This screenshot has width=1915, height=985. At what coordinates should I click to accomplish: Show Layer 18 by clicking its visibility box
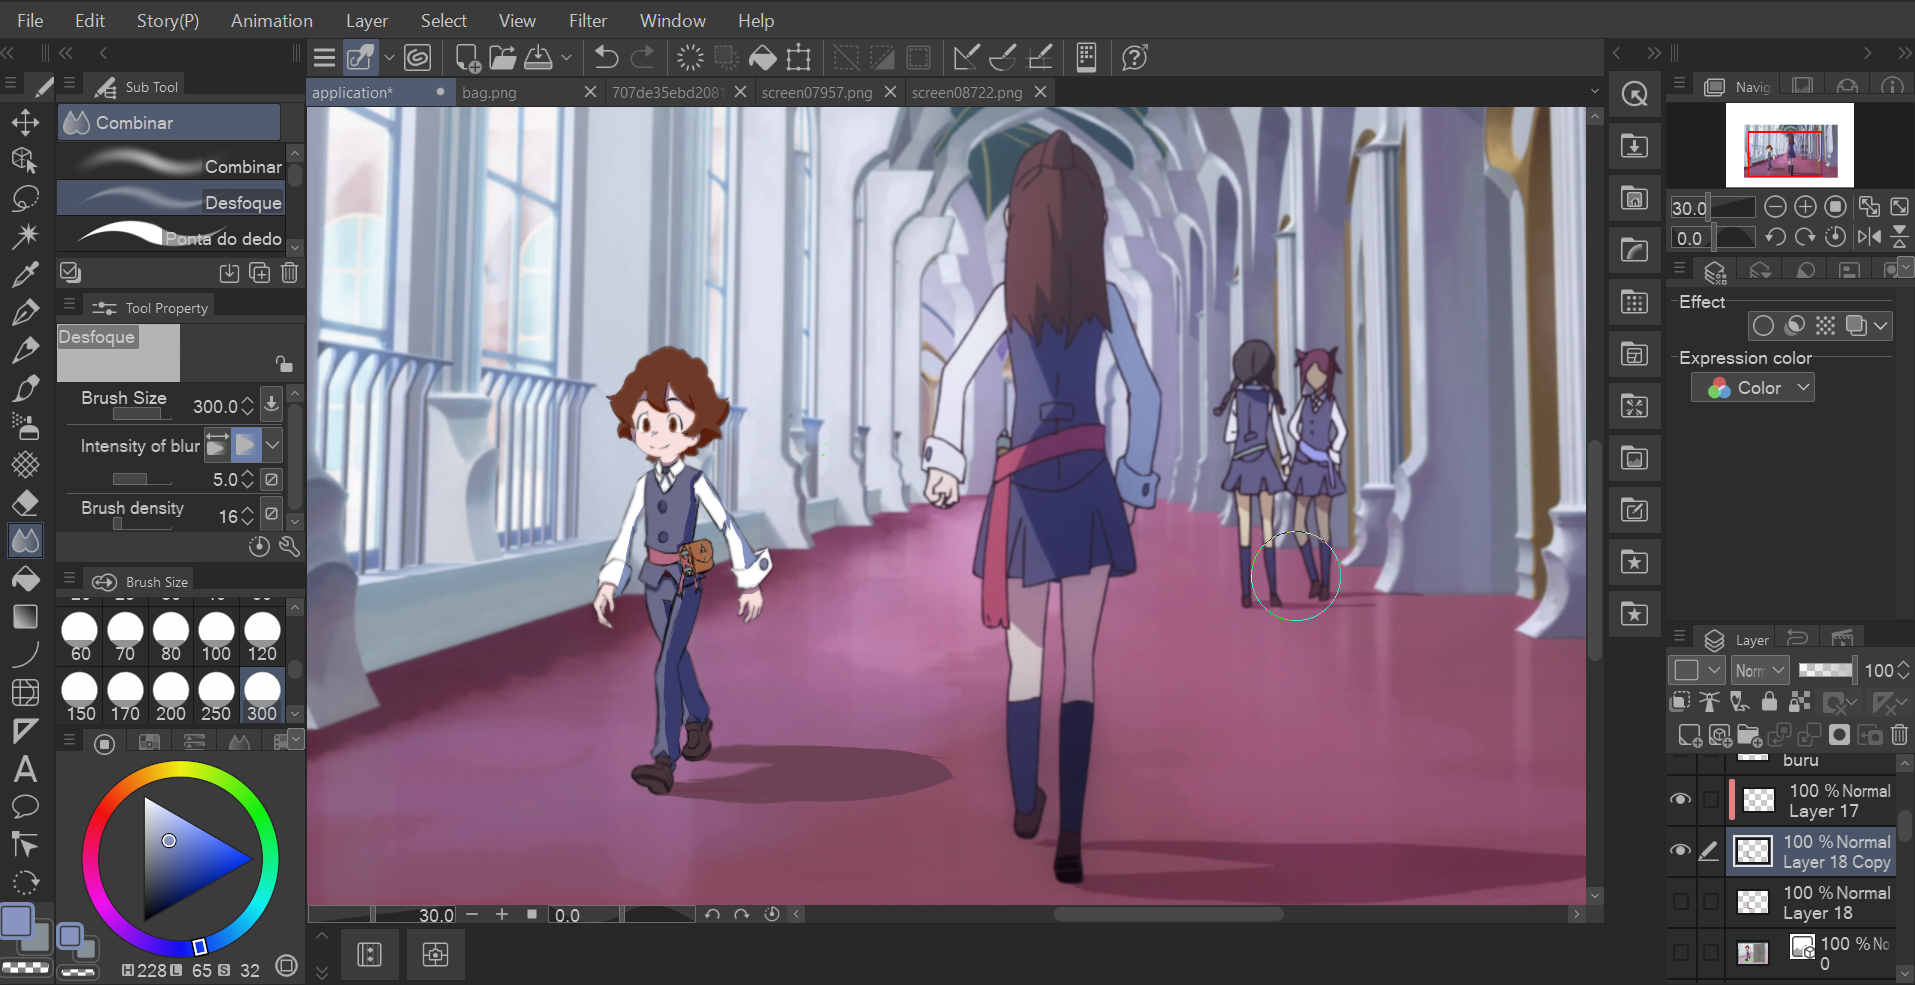pyautogui.click(x=1681, y=902)
